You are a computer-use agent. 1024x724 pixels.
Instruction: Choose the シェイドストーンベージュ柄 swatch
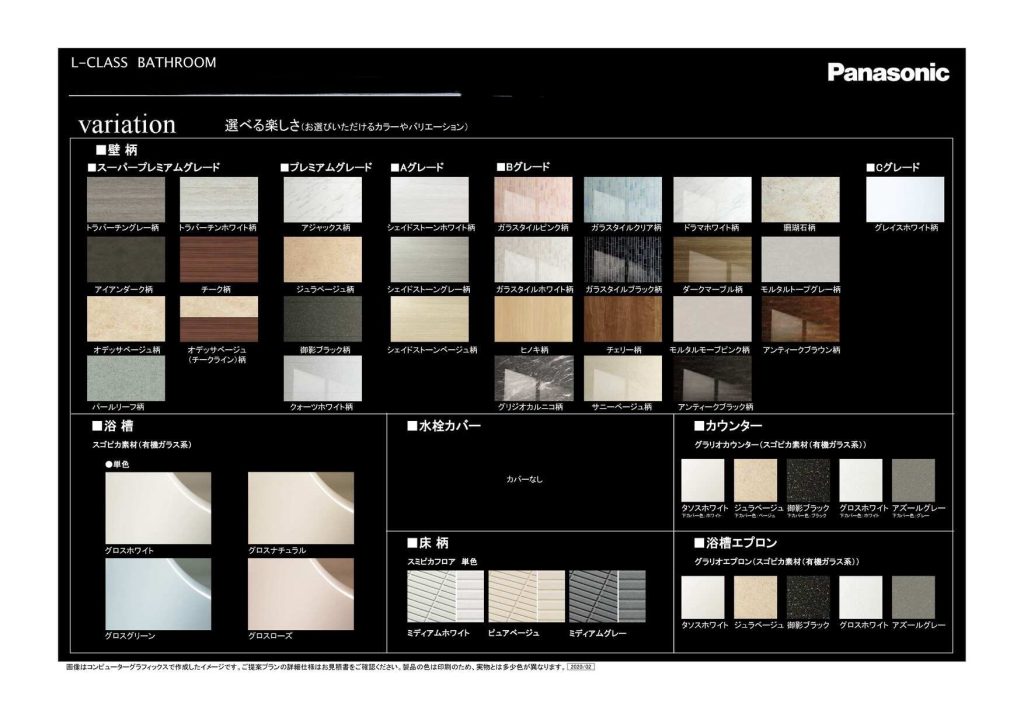pyautogui.click(x=429, y=319)
